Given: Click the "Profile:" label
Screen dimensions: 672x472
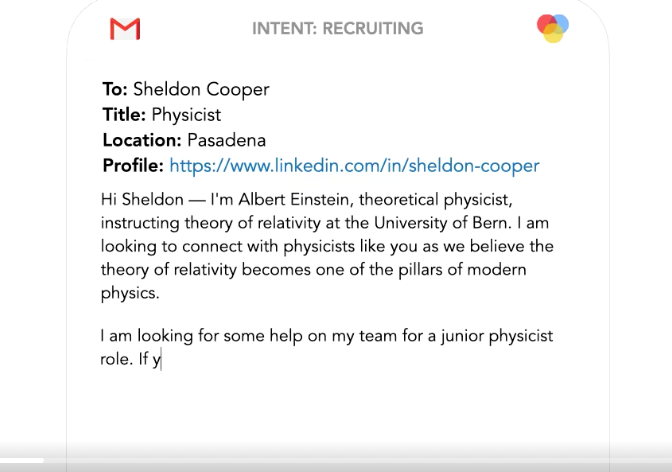Looking at the screenshot, I should pos(133,165).
